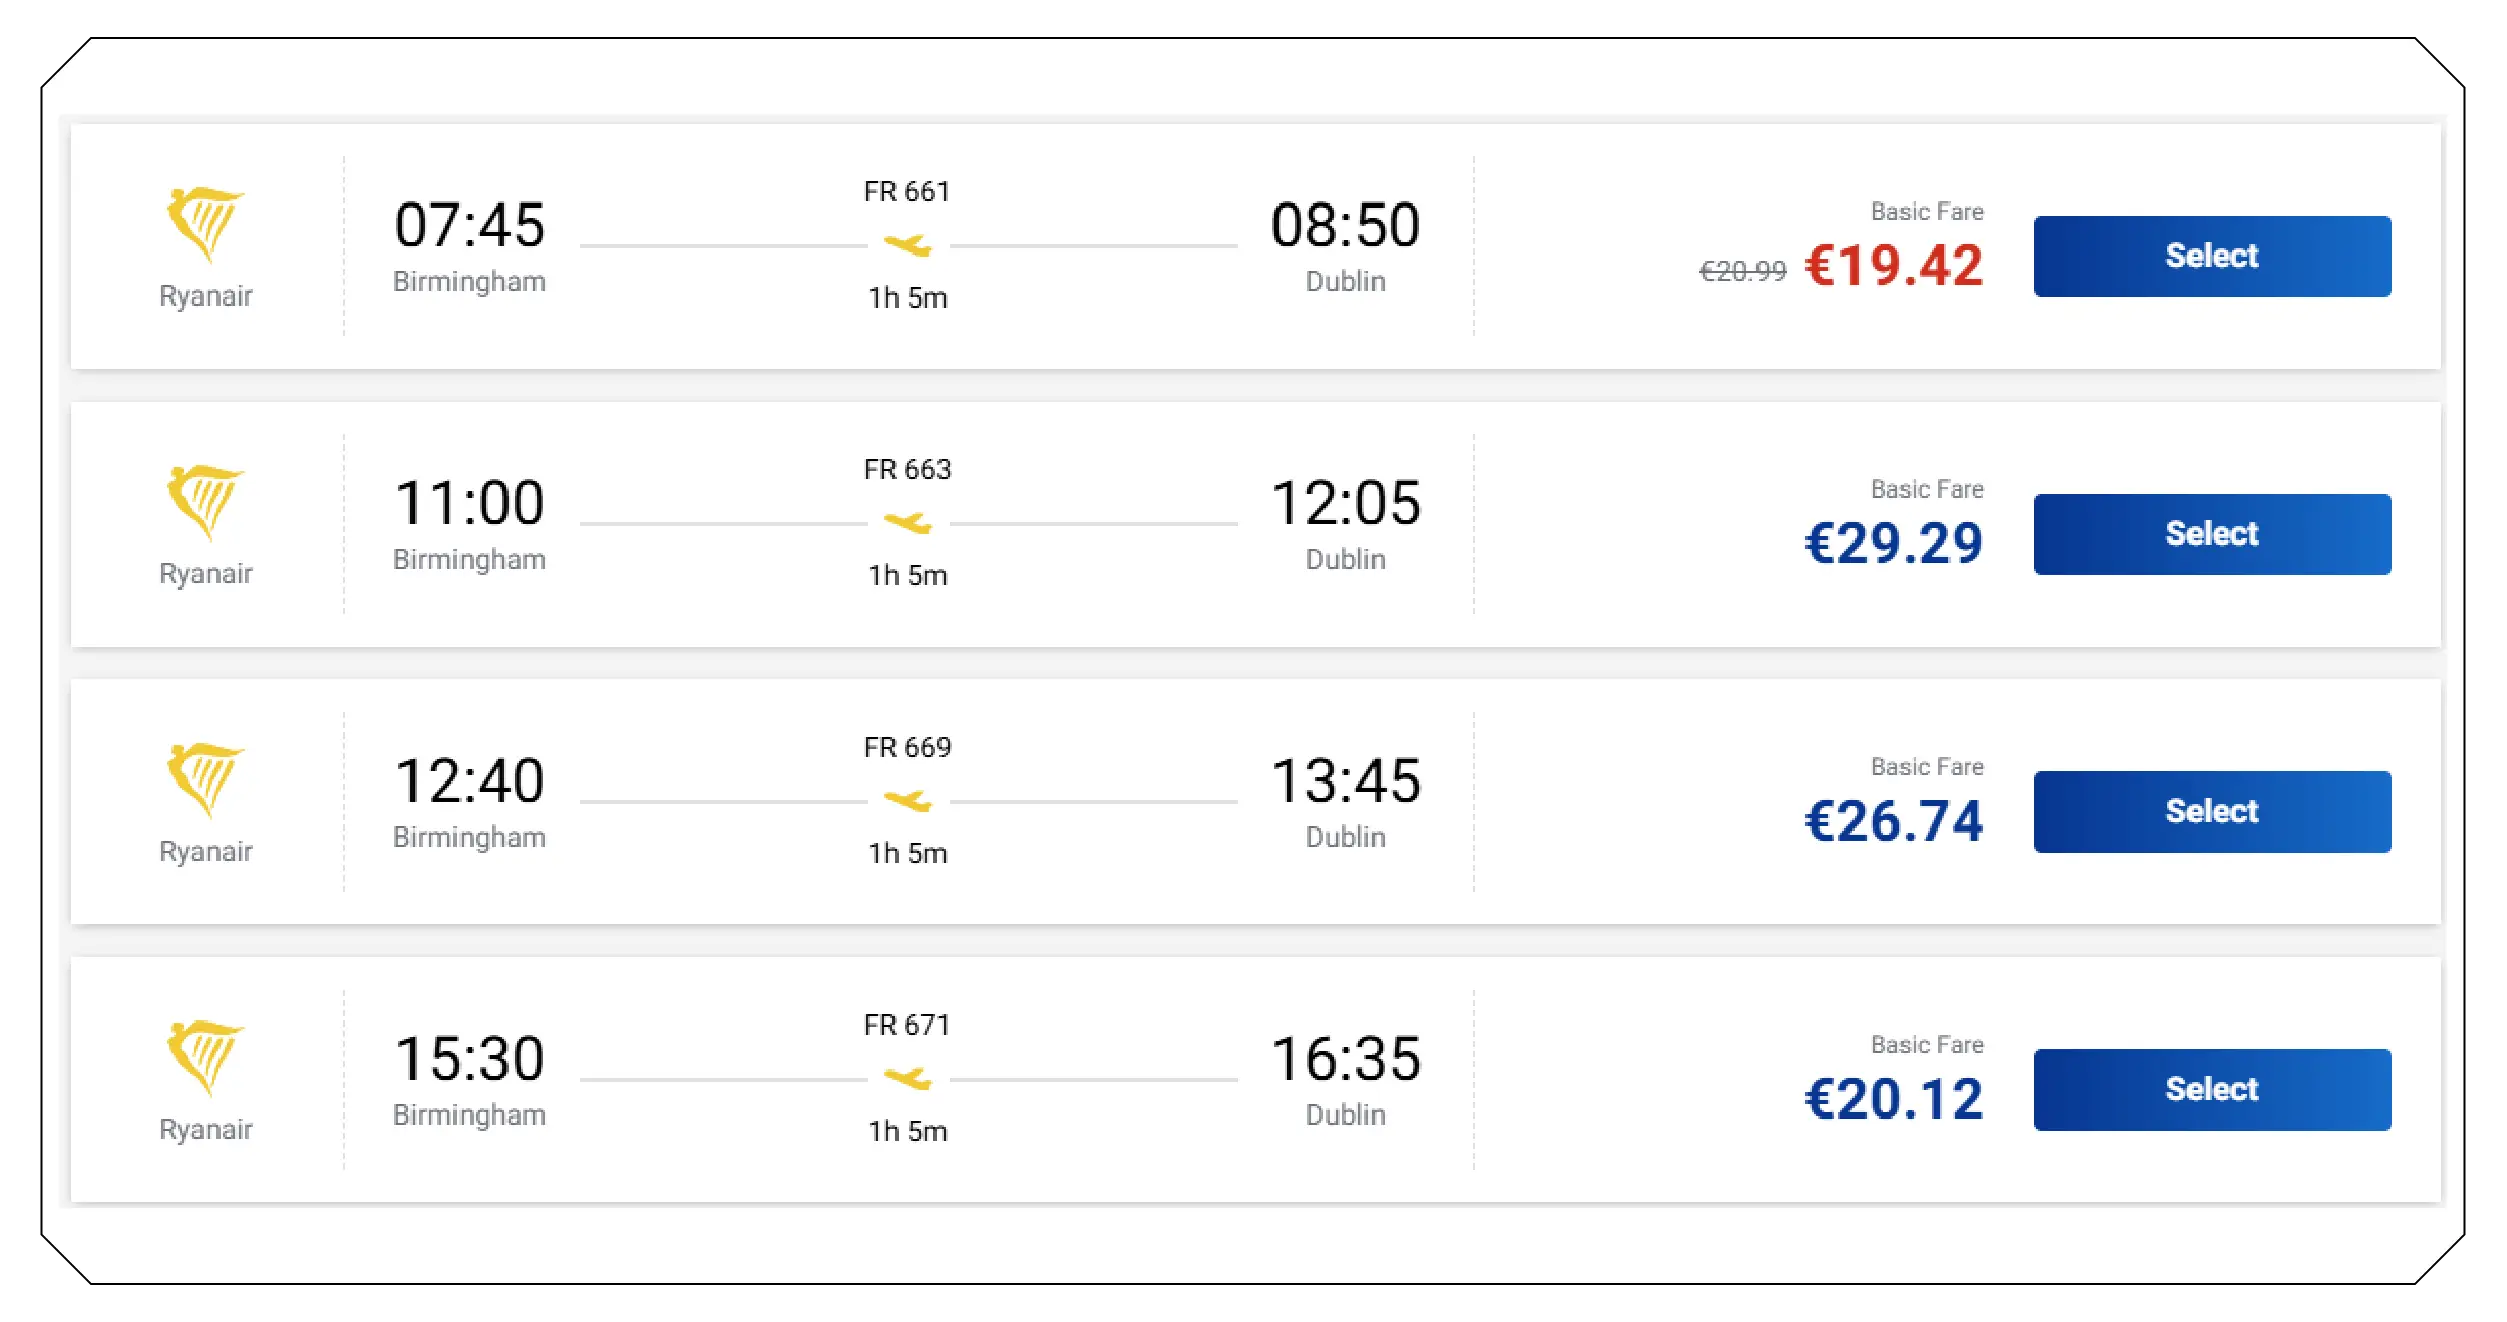Select the 07:45 flight to Dublin

2213,256
